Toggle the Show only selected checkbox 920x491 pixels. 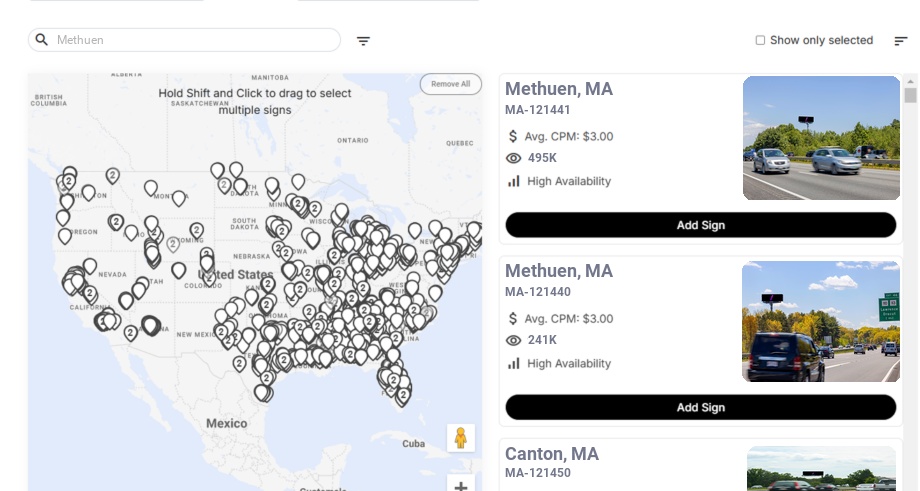tap(760, 40)
